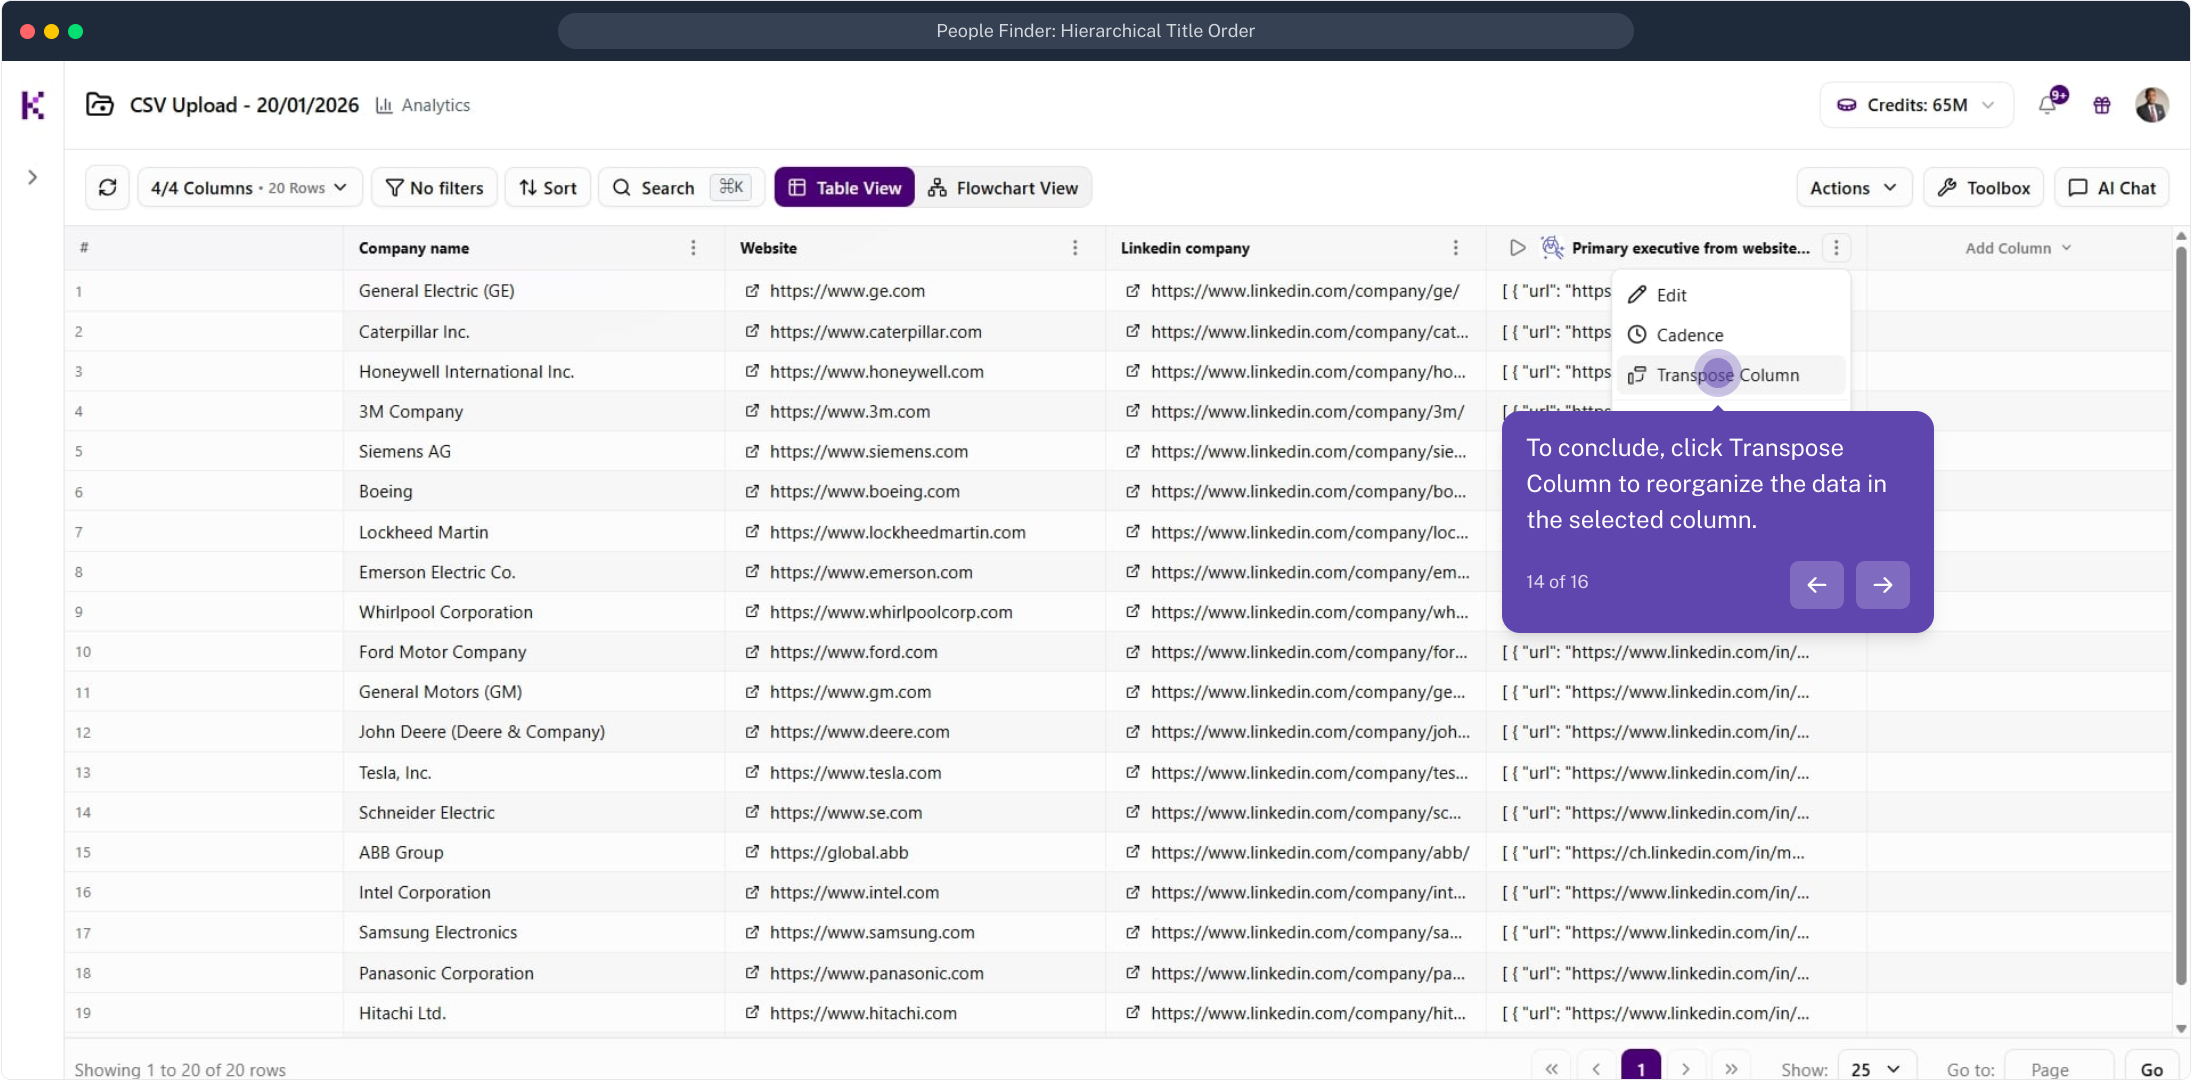Click external link icon for linkedin.com/company/abb/
Viewport: 2192px width, 1080px height.
pos(1133,852)
